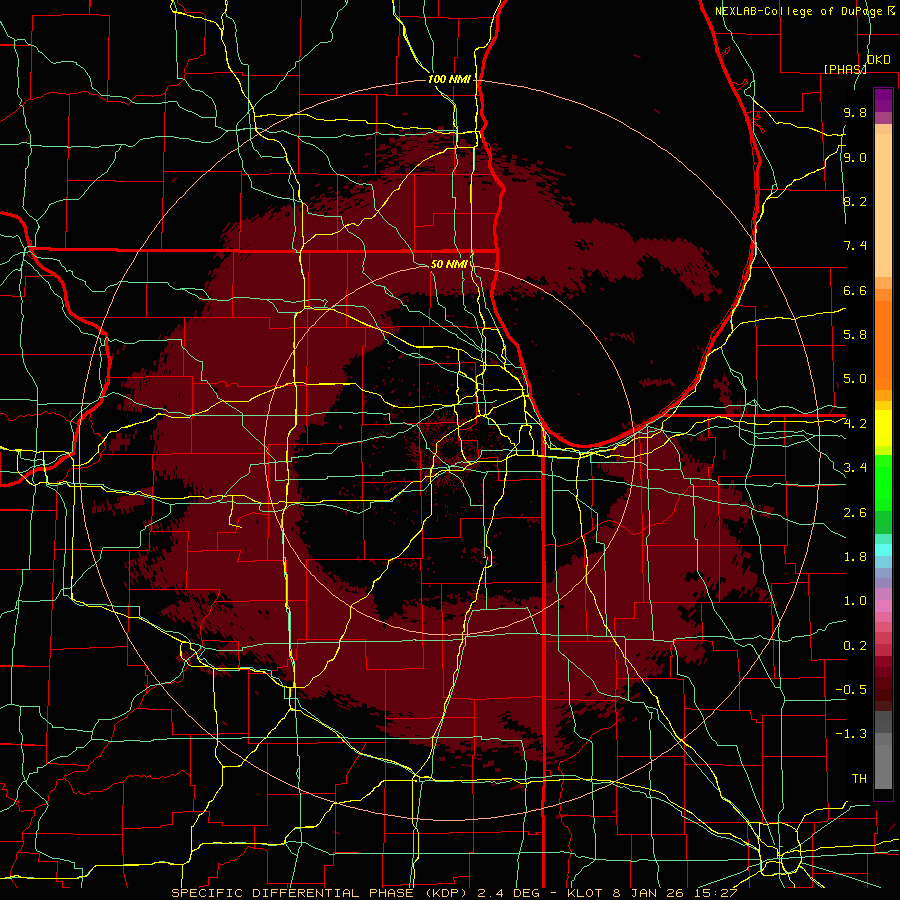Viewport: 900px width, 900px height.
Task: Click the "9.0" scale value
Action: [855, 157]
